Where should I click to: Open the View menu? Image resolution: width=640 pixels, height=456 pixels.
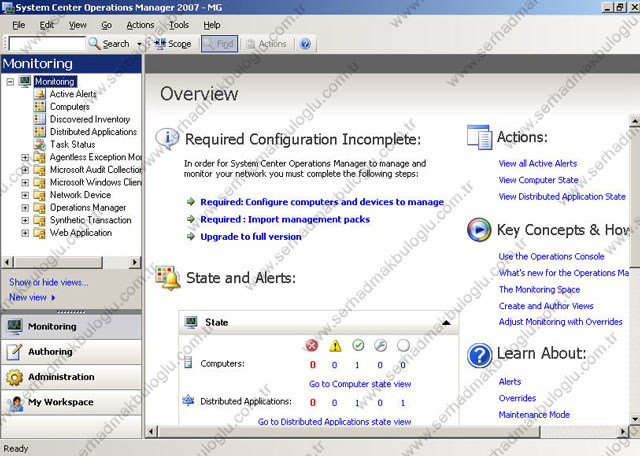(x=78, y=25)
